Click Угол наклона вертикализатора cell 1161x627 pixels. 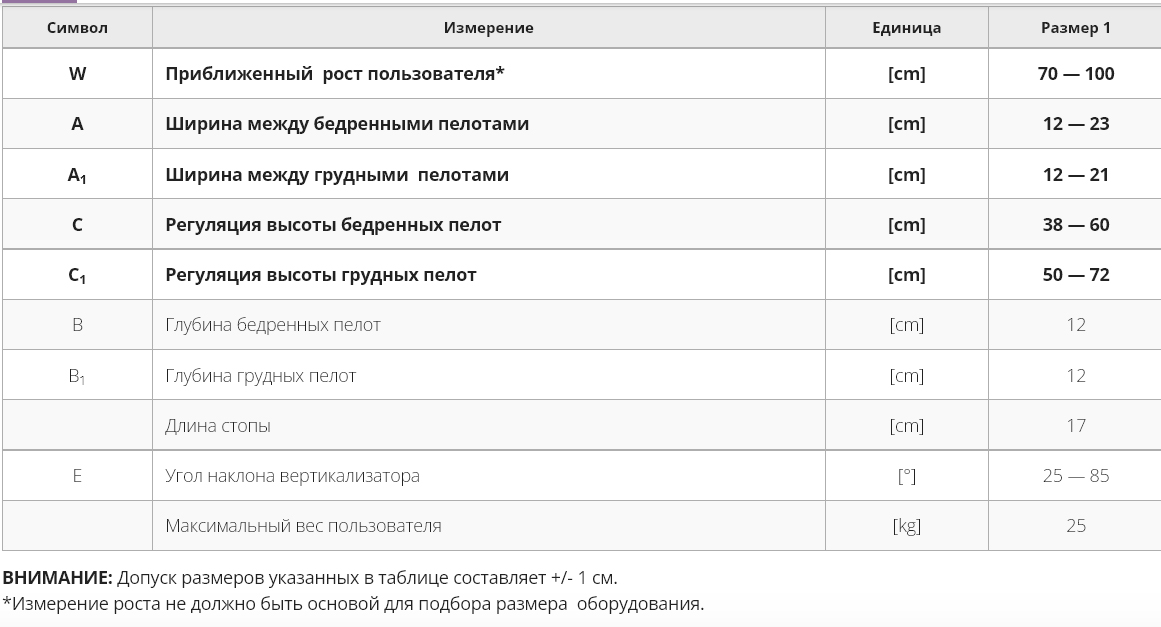489,476
